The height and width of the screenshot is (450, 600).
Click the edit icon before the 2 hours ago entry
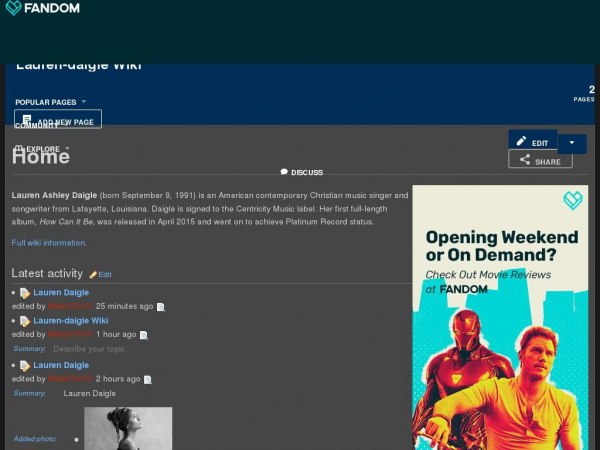point(25,366)
